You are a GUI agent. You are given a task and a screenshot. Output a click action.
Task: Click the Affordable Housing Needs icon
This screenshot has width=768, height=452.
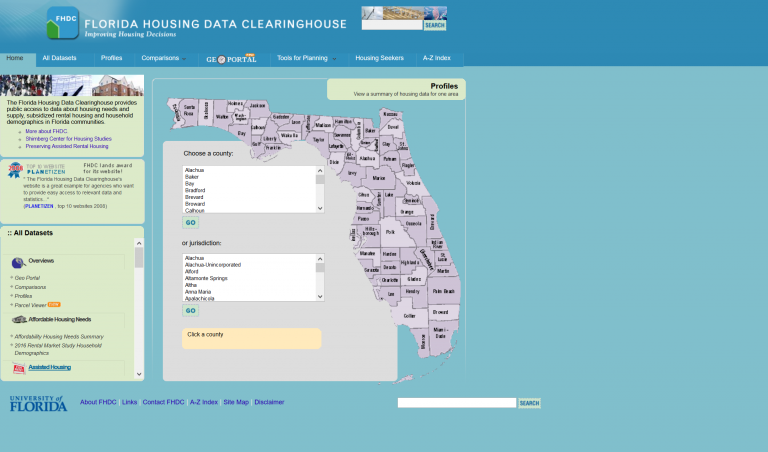pyautogui.click(x=19, y=319)
